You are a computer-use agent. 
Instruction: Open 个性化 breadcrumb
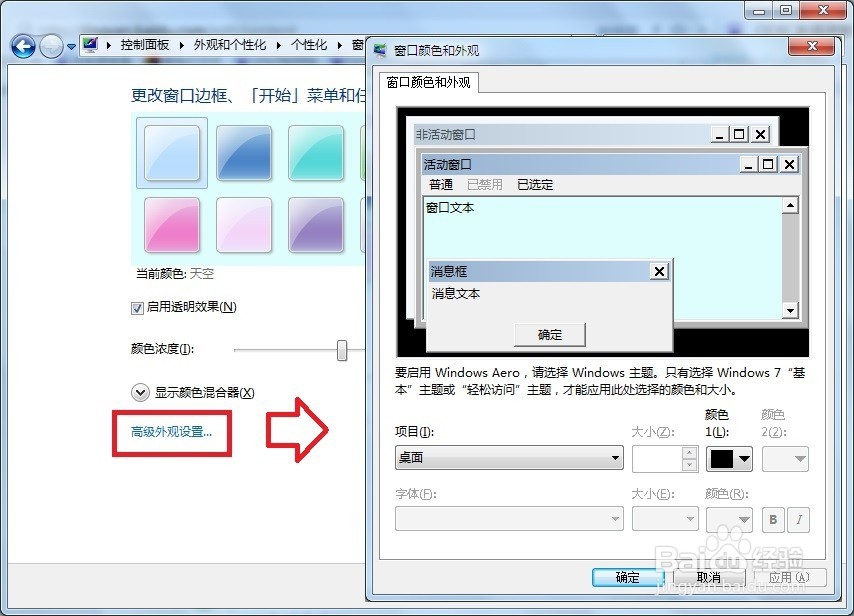pos(309,45)
